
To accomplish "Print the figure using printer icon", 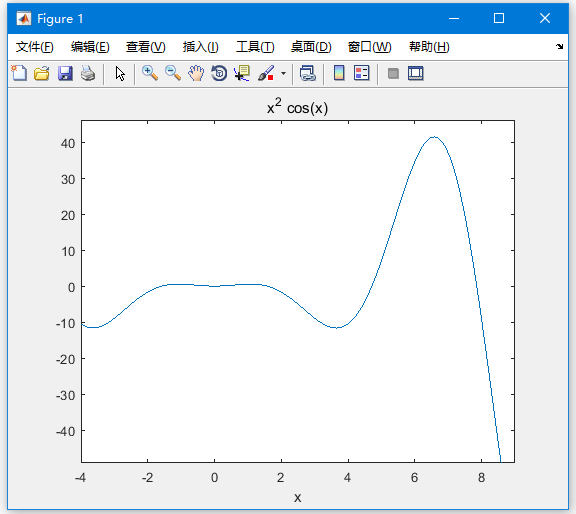I will coord(88,73).
